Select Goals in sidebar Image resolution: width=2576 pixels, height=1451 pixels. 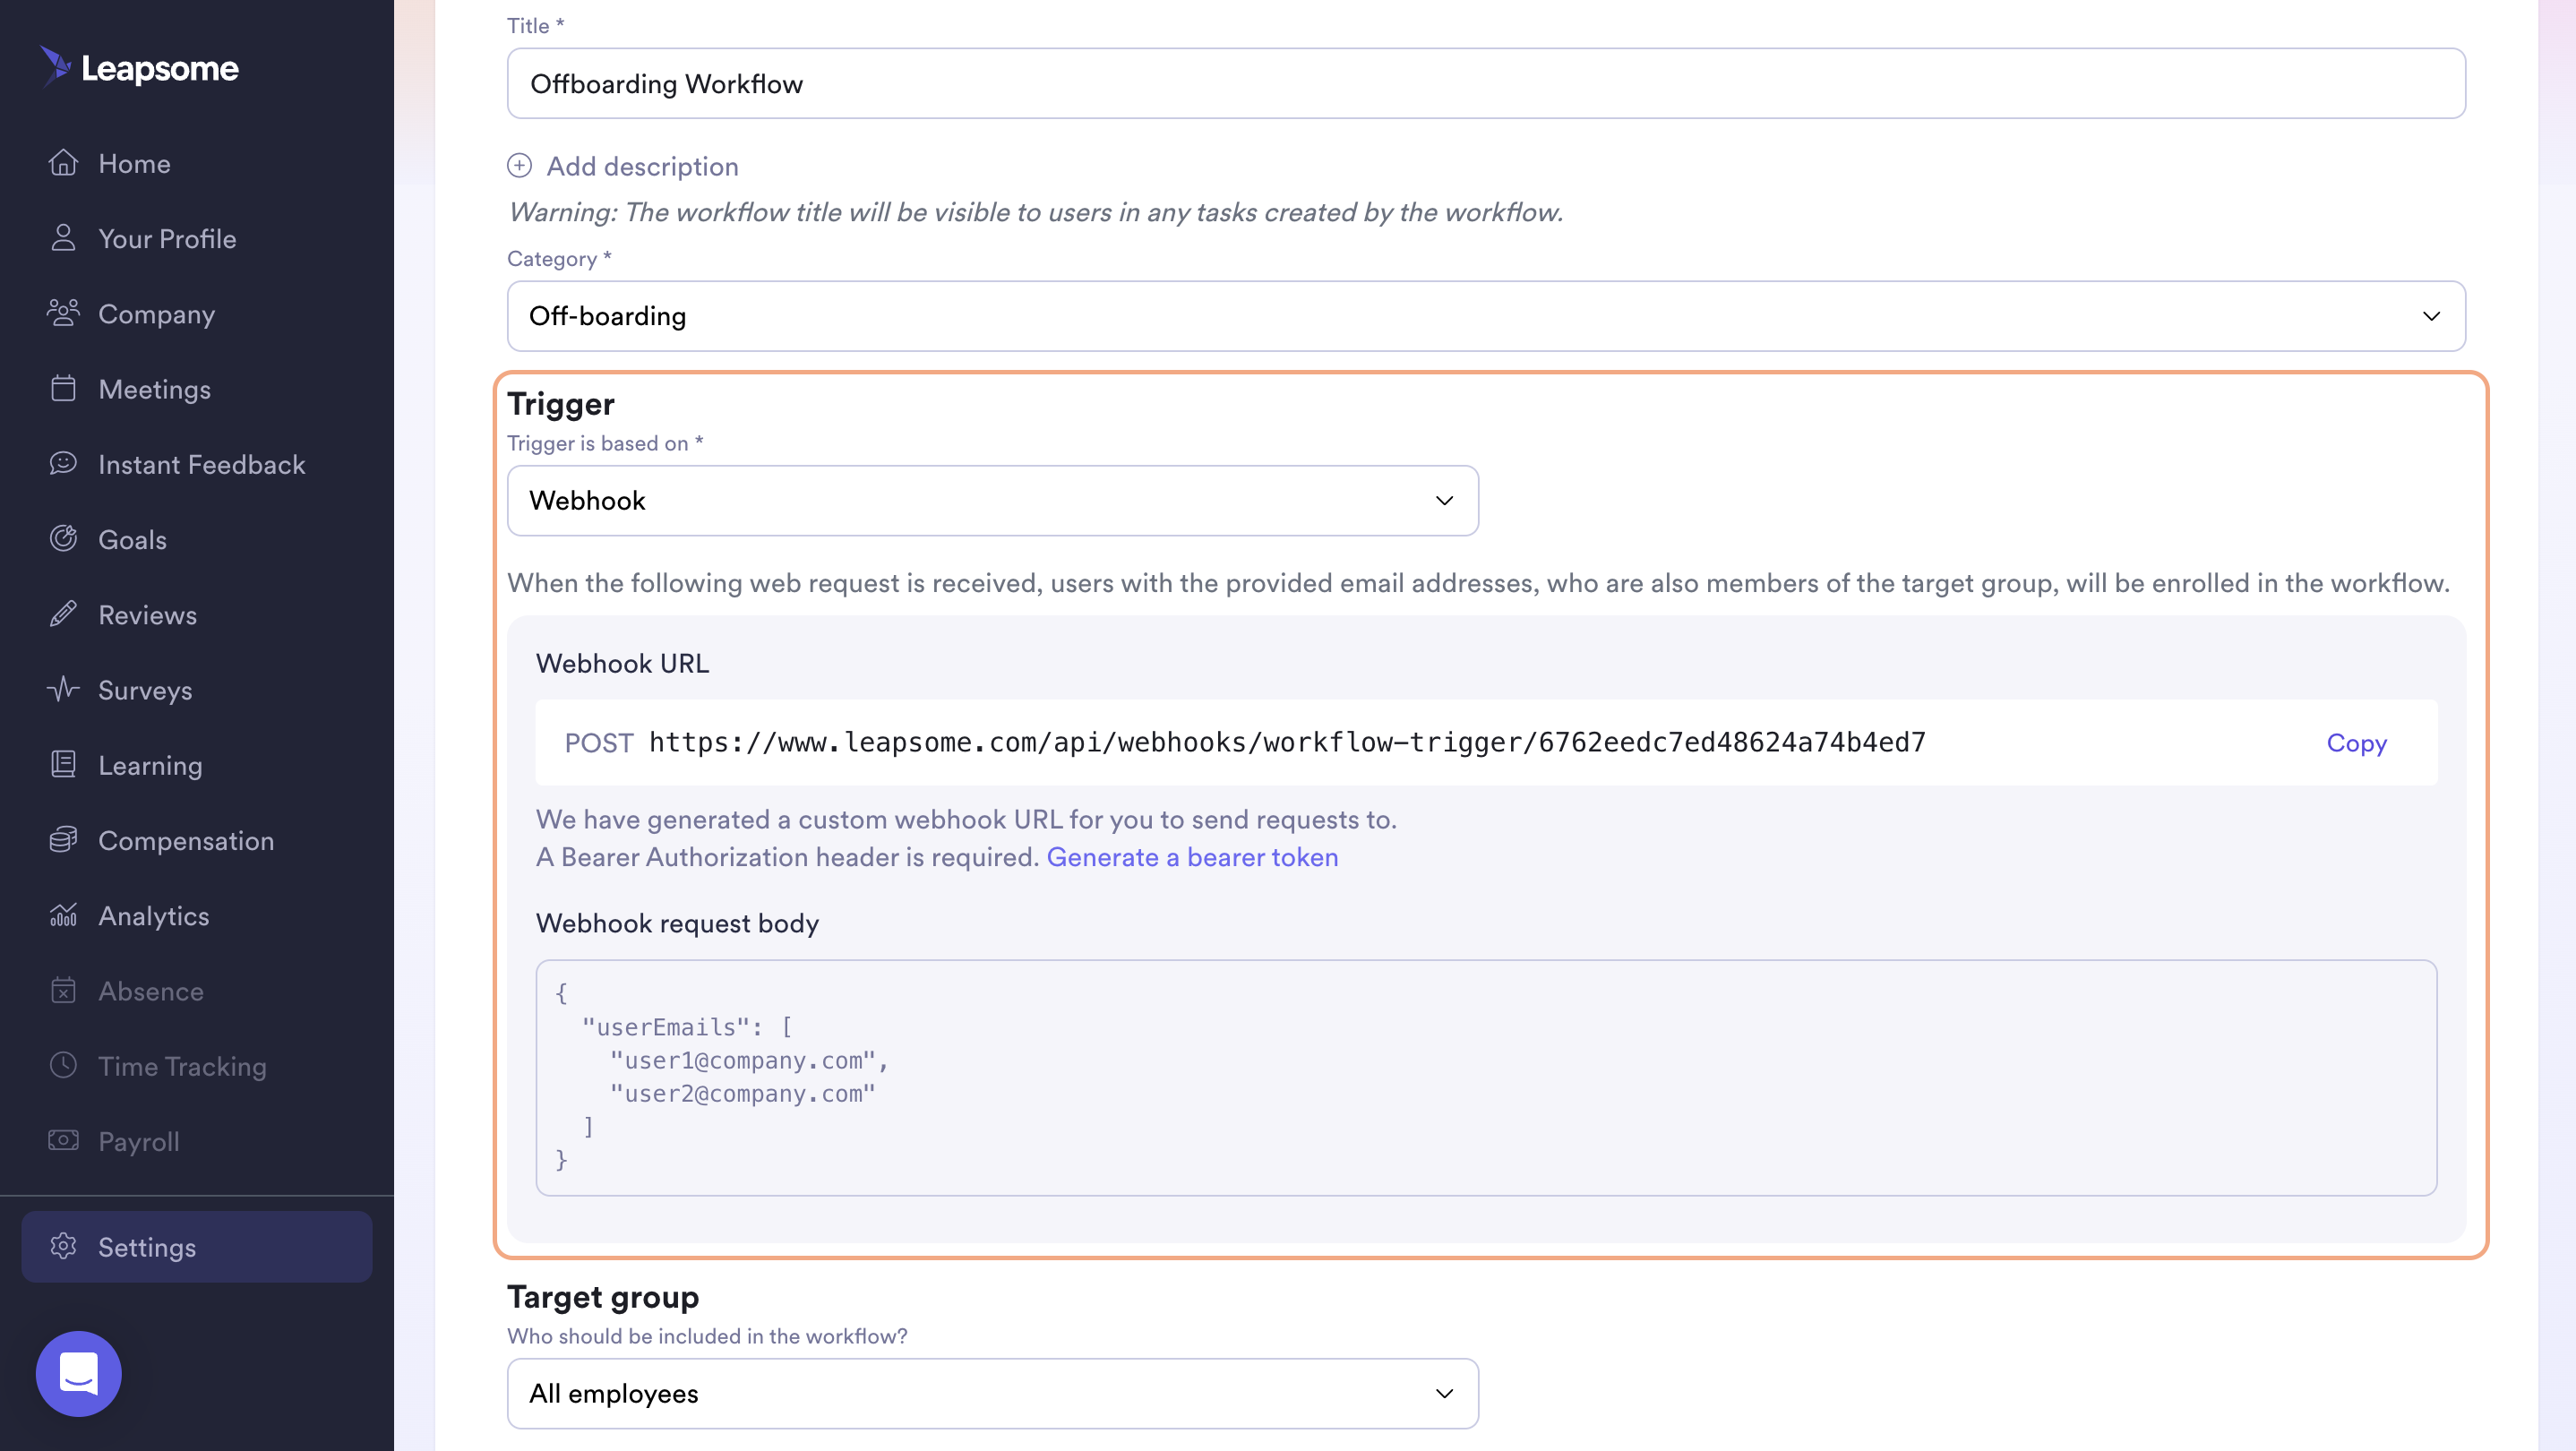[x=132, y=539]
